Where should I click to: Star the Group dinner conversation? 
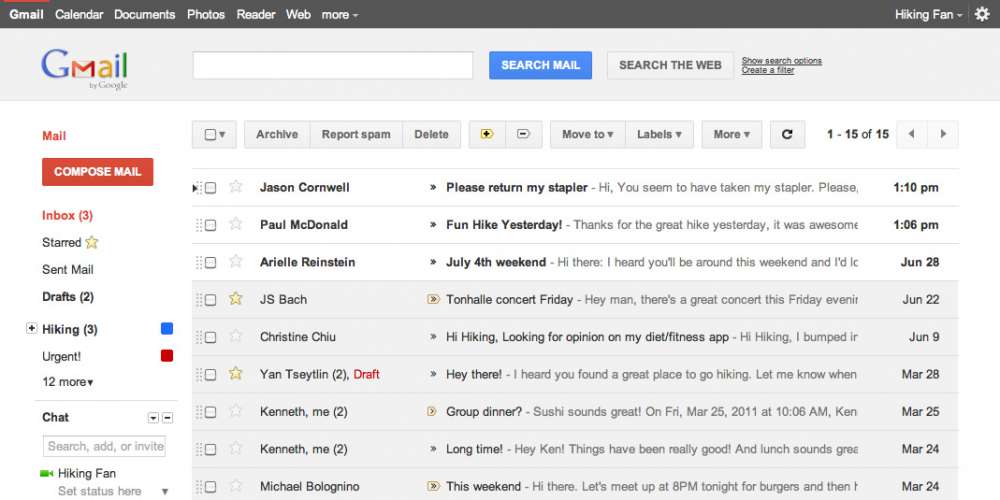pos(236,411)
